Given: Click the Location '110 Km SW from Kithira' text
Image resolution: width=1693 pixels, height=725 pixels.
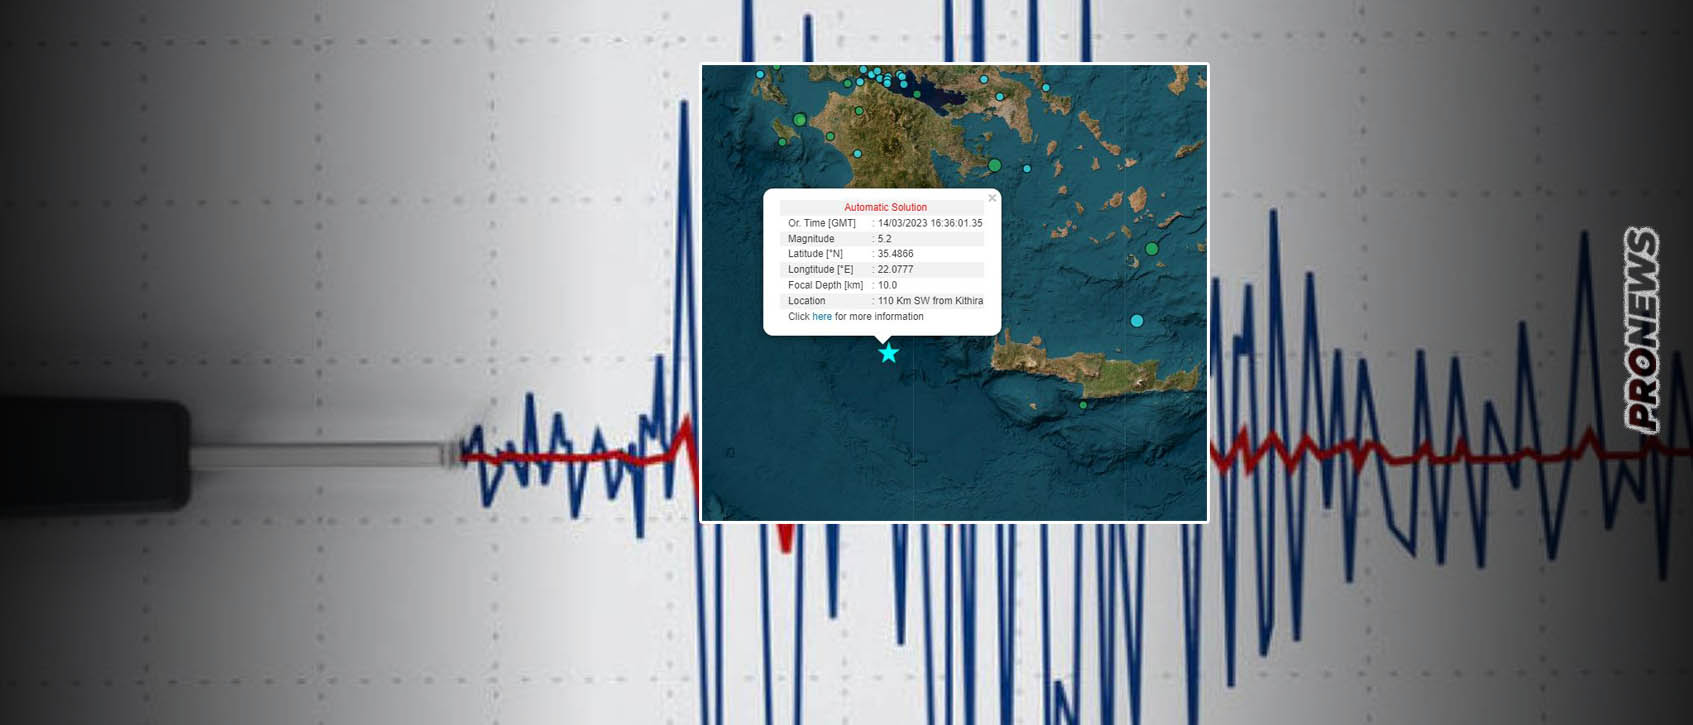Looking at the screenshot, I should [x=930, y=301].
